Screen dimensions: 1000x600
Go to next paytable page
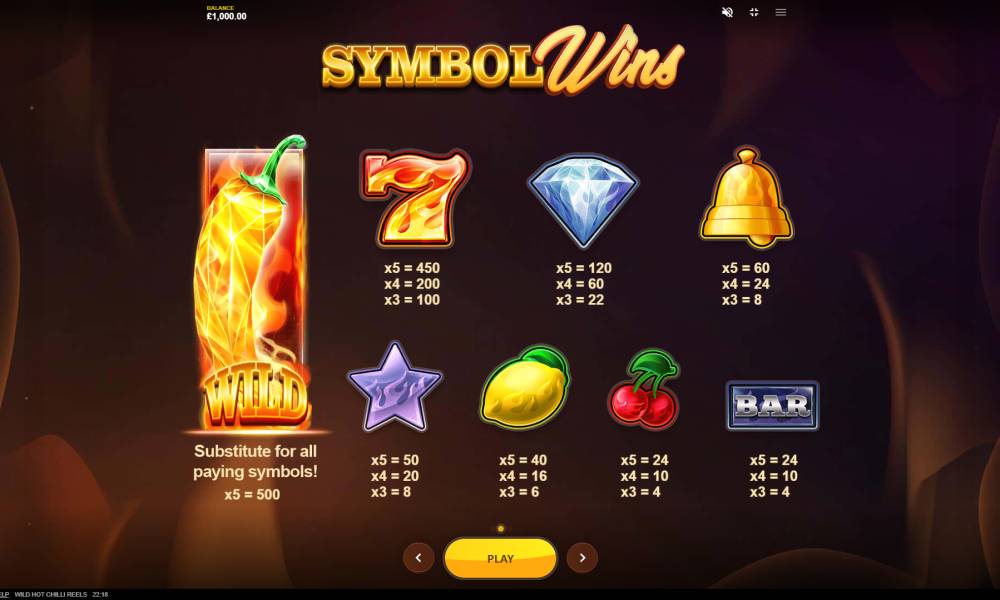click(x=582, y=558)
